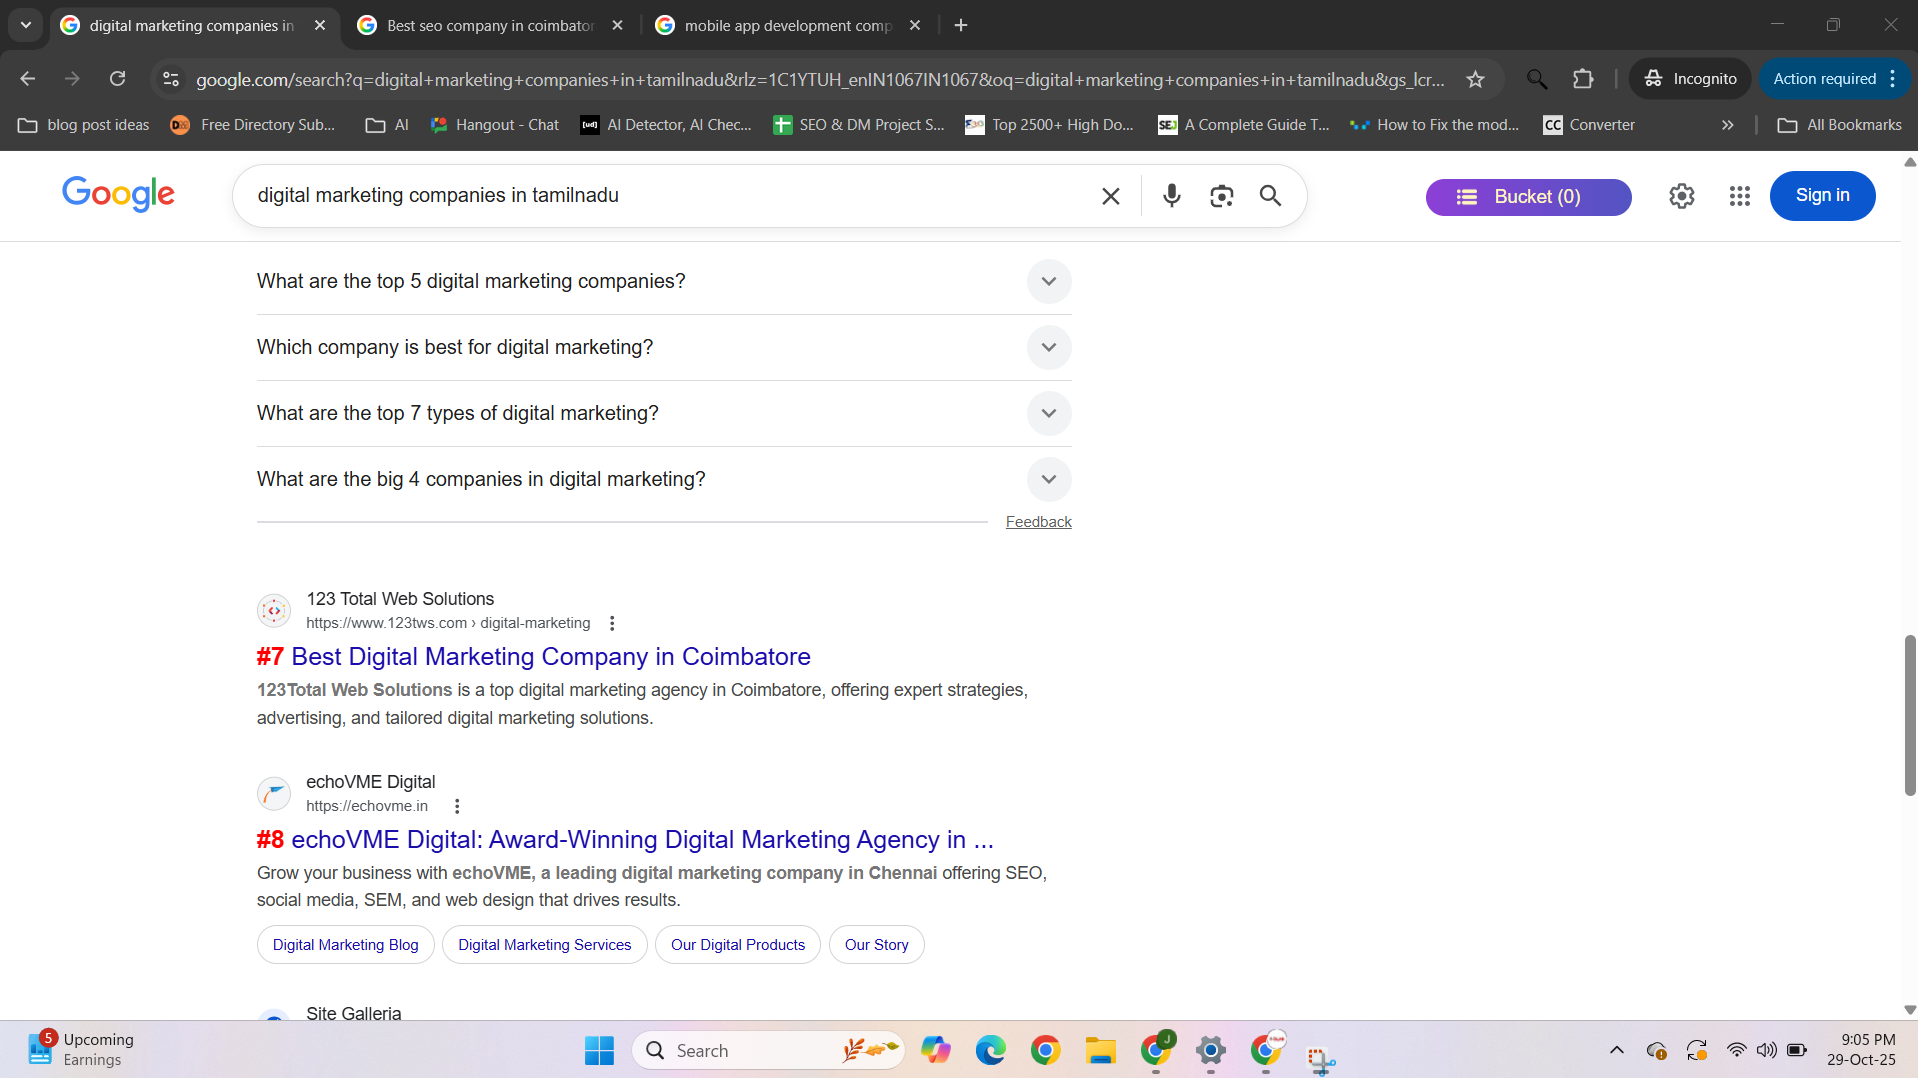Click the voice search microphone icon
The image size is (1918, 1078).
coord(1171,196)
